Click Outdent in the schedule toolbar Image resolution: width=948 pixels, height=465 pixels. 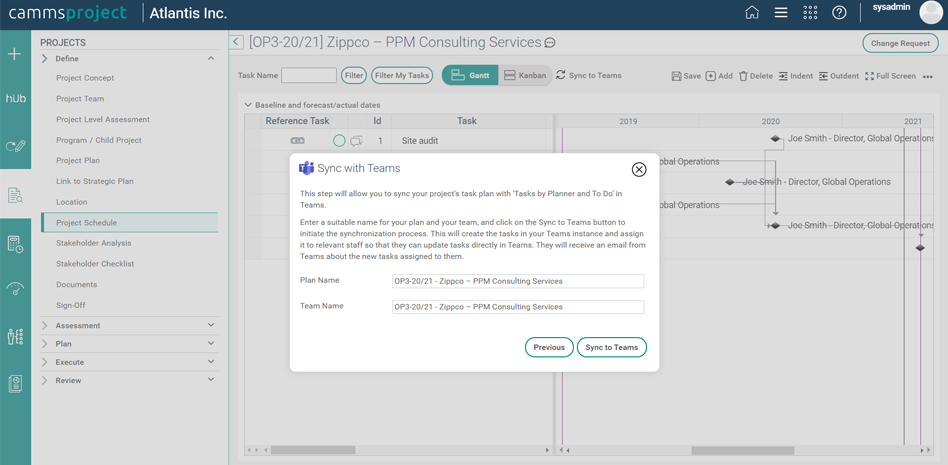tap(839, 76)
